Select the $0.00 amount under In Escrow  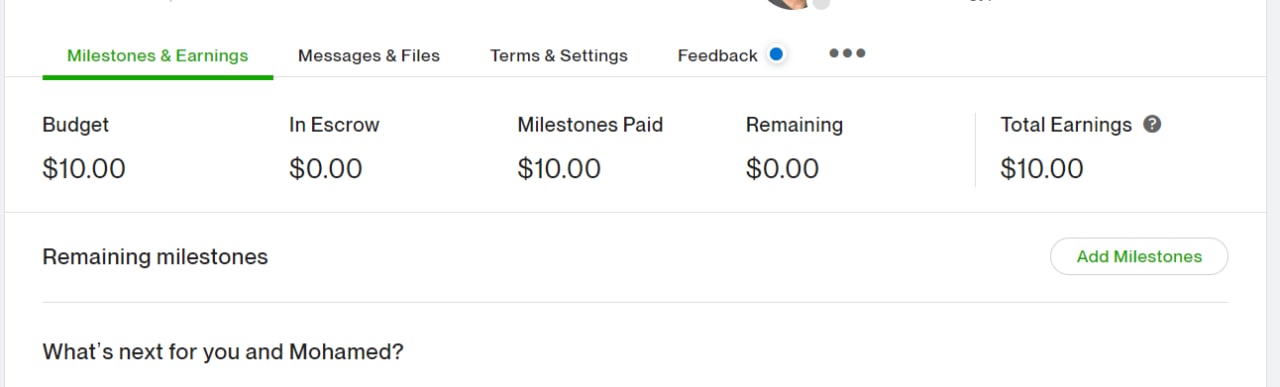(x=326, y=169)
